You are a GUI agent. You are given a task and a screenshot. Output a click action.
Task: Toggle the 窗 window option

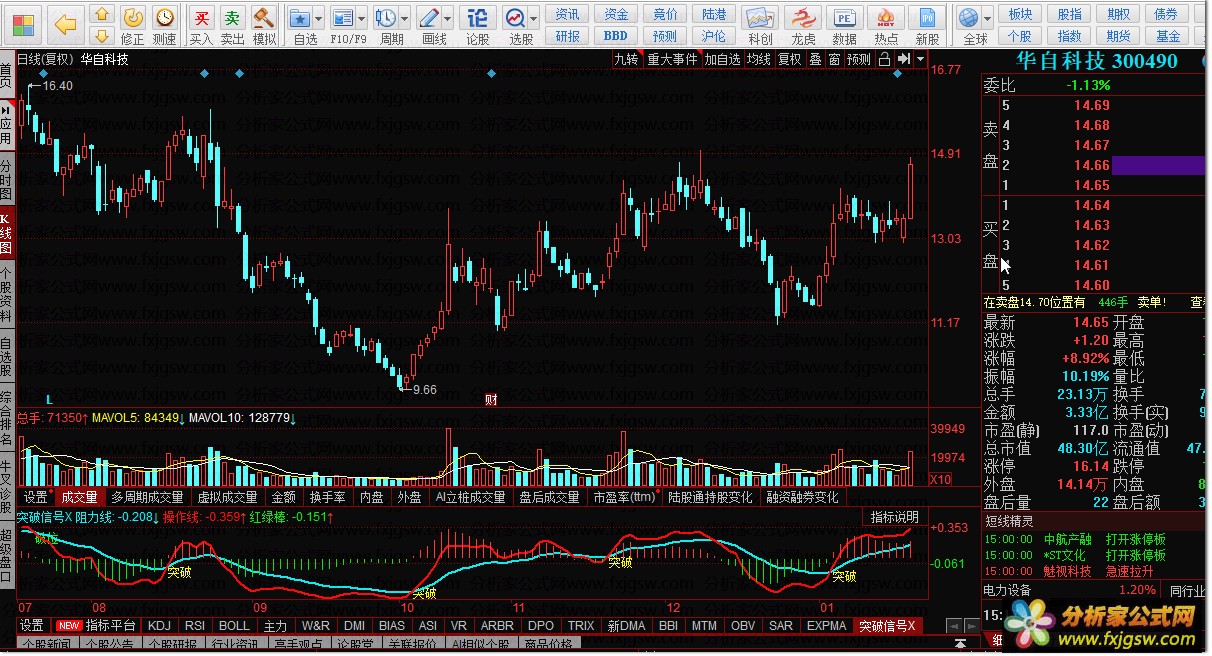click(834, 59)
